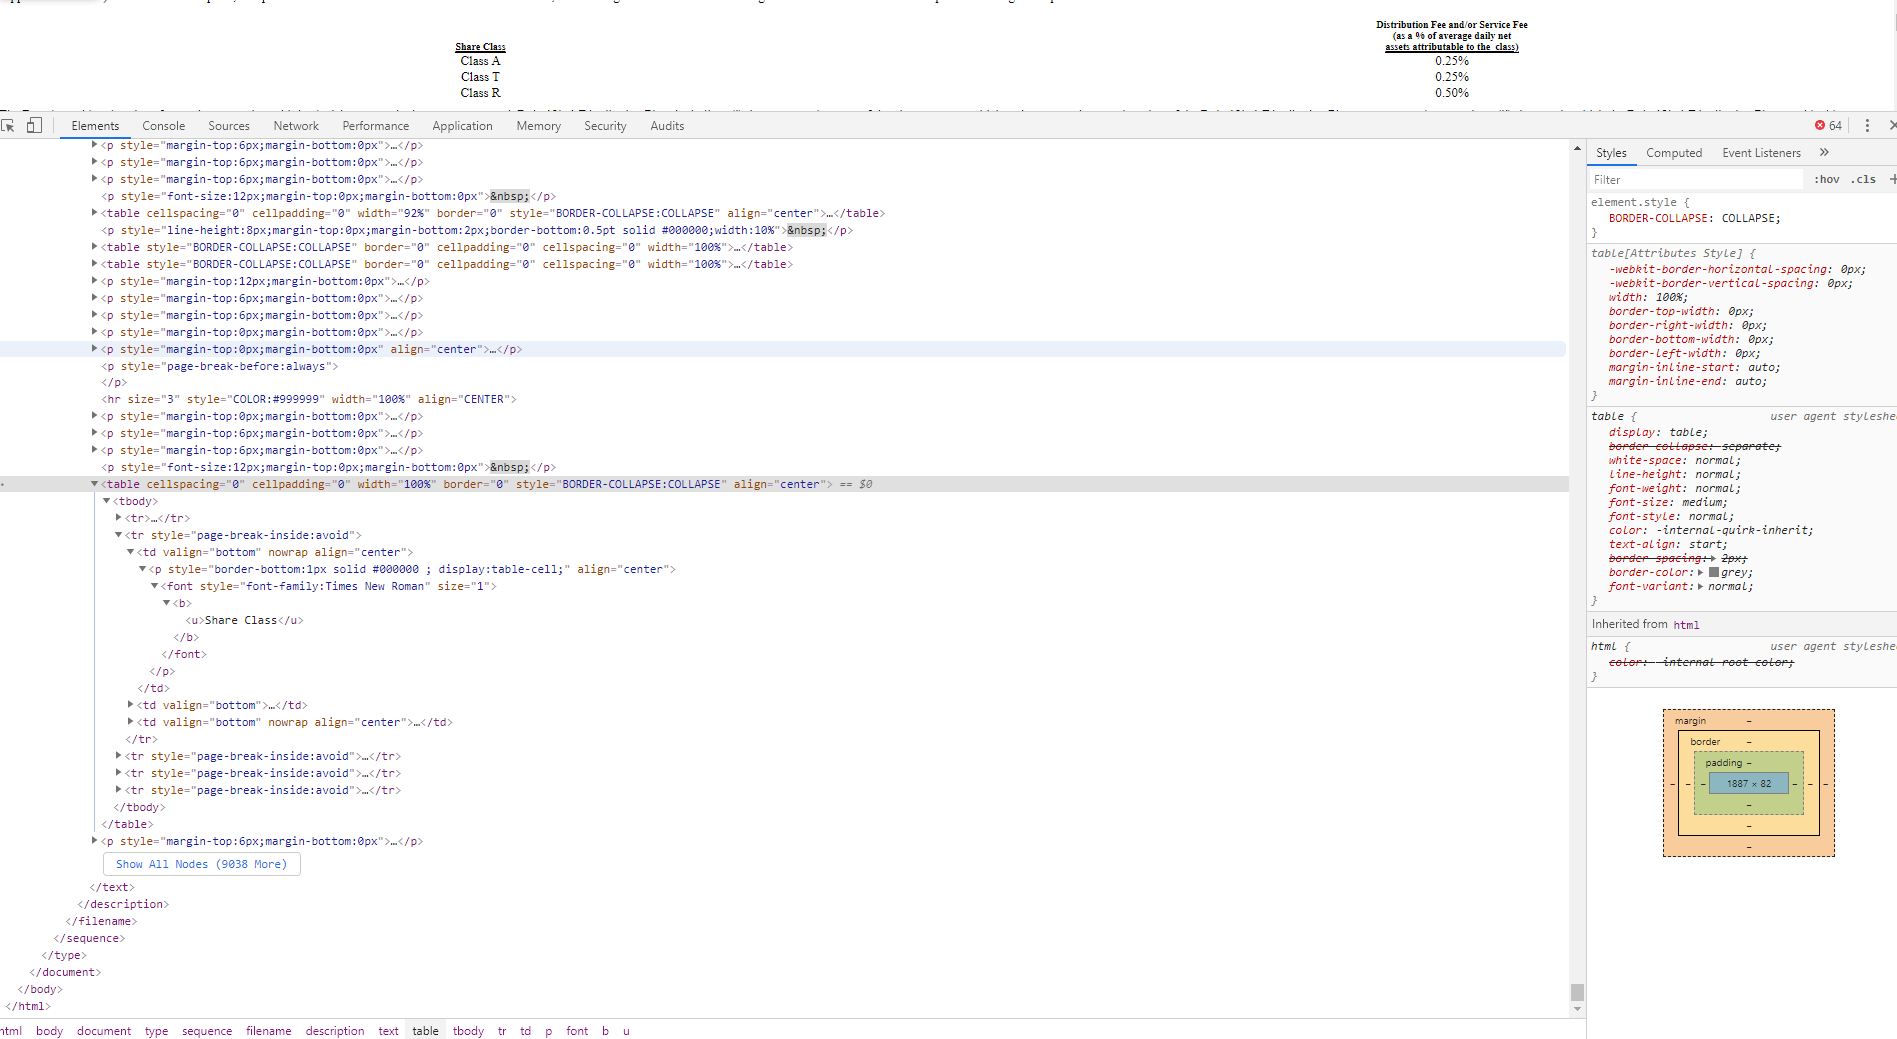
Task: Click the '0.50%' fee value on page
Action: click(x=1452, y=93)
